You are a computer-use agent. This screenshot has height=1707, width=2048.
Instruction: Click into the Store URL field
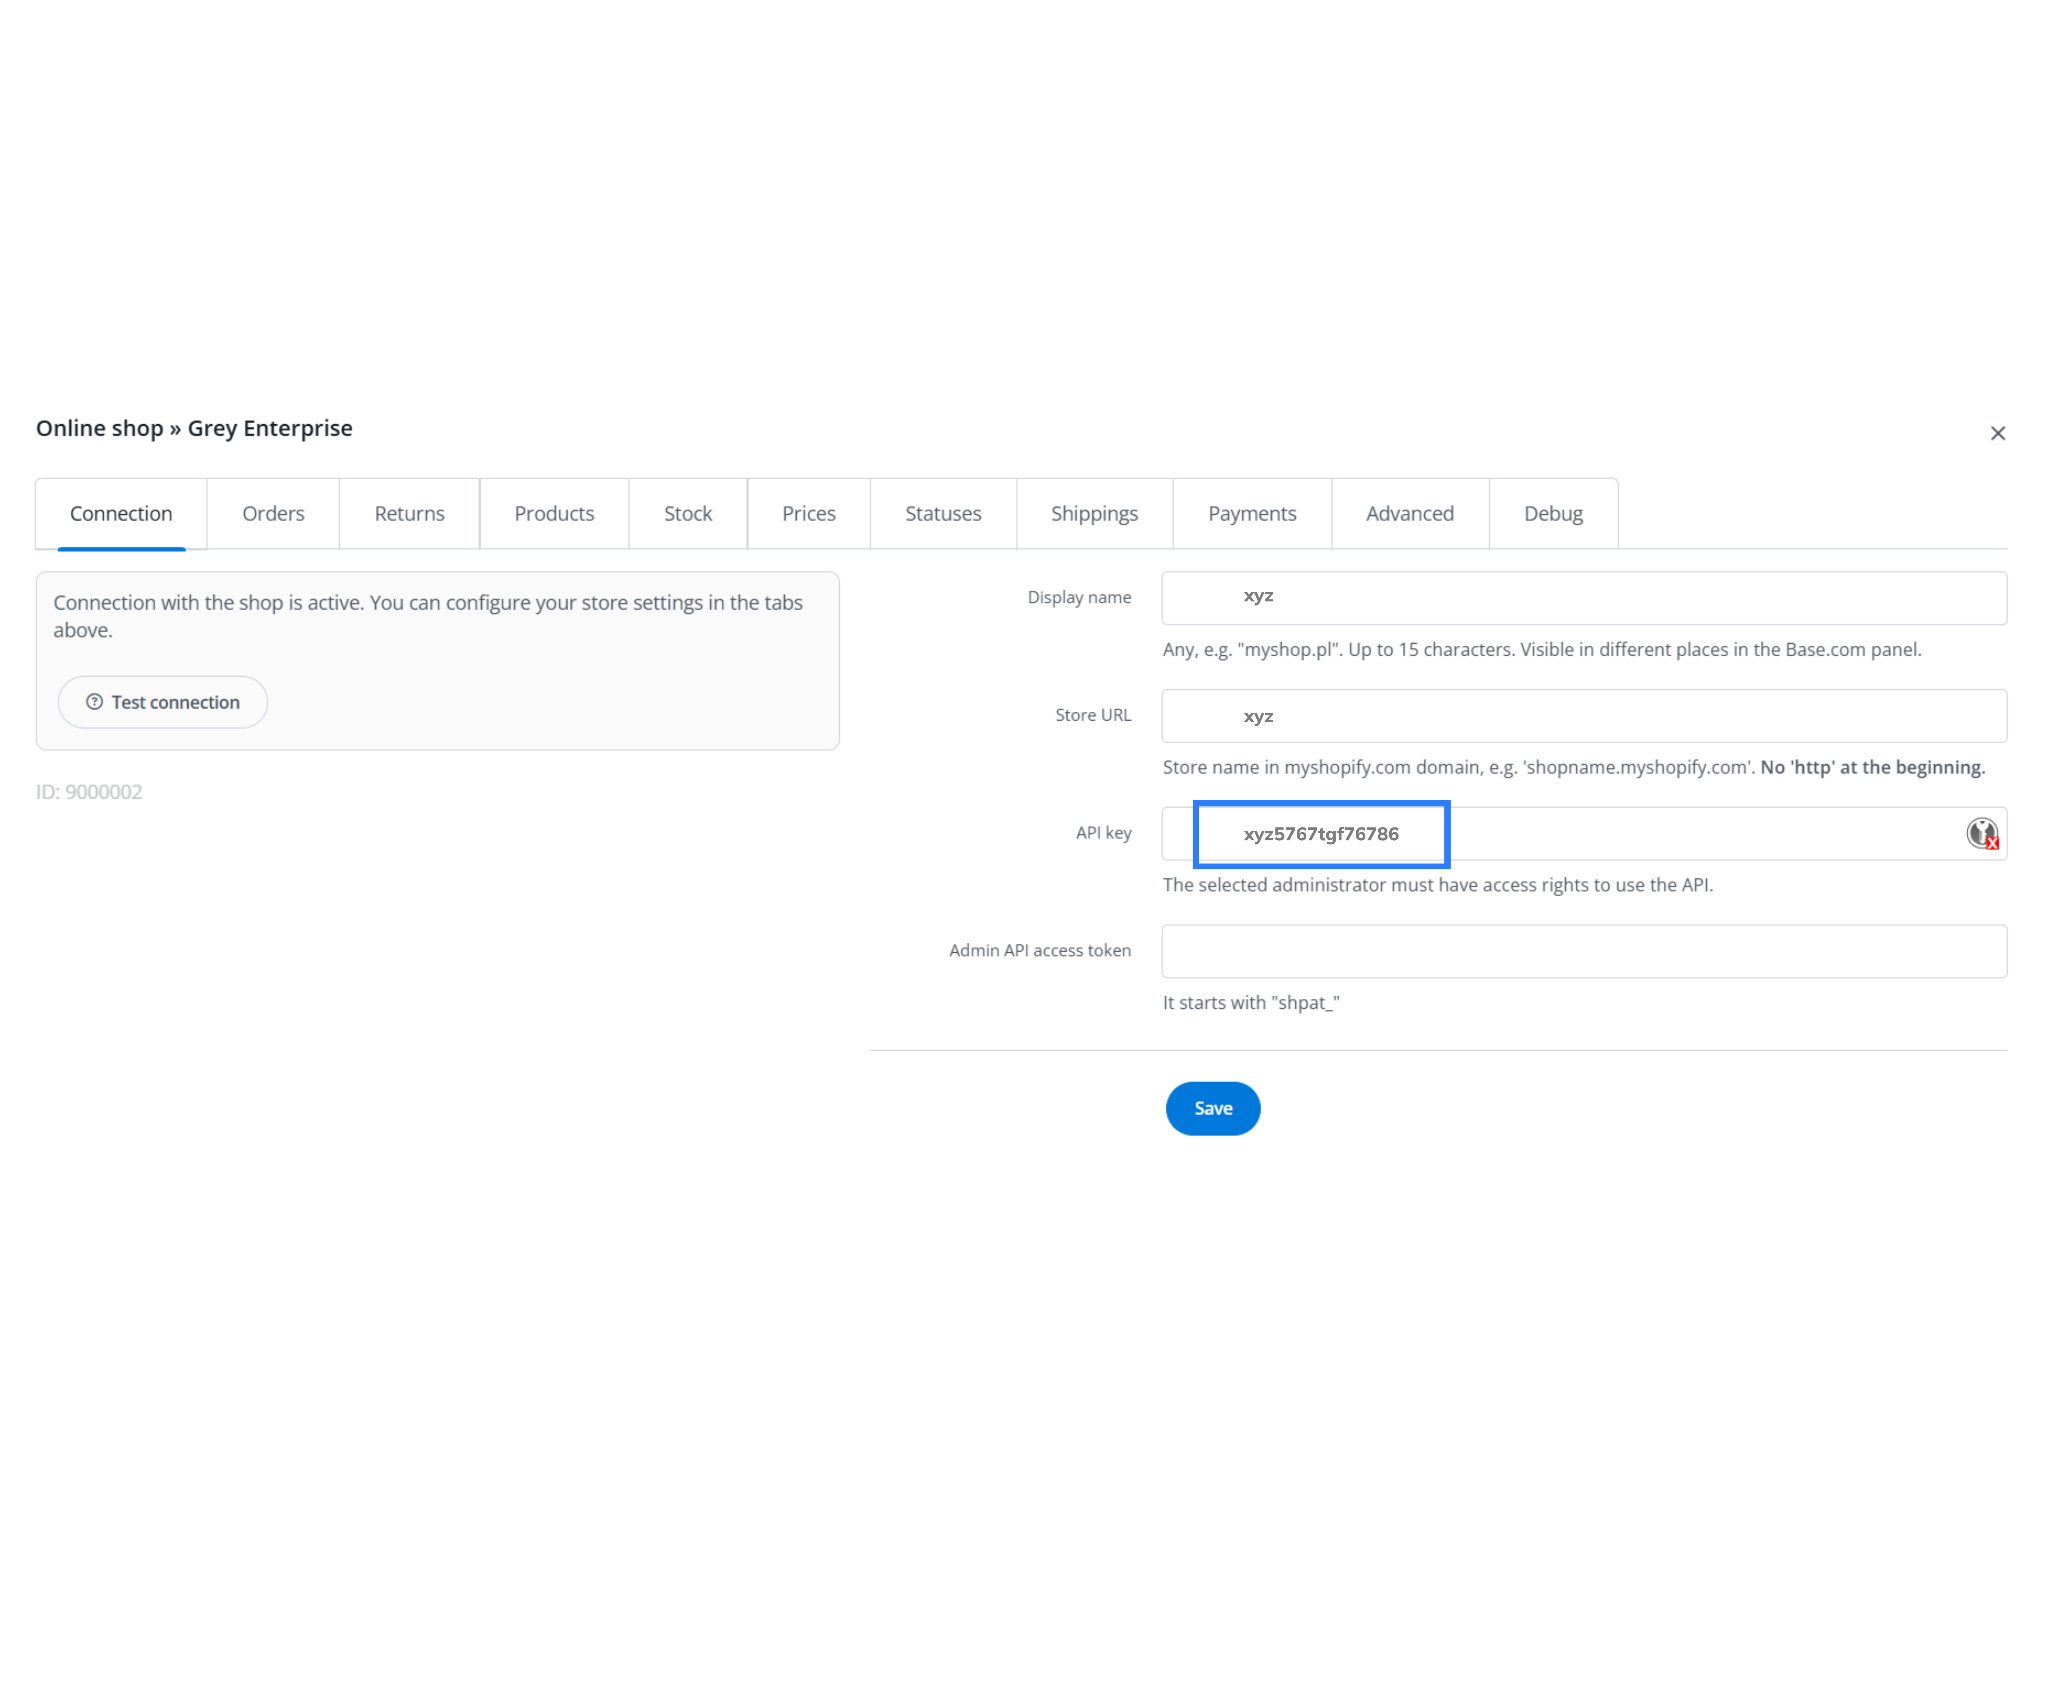coord(1583,716)
